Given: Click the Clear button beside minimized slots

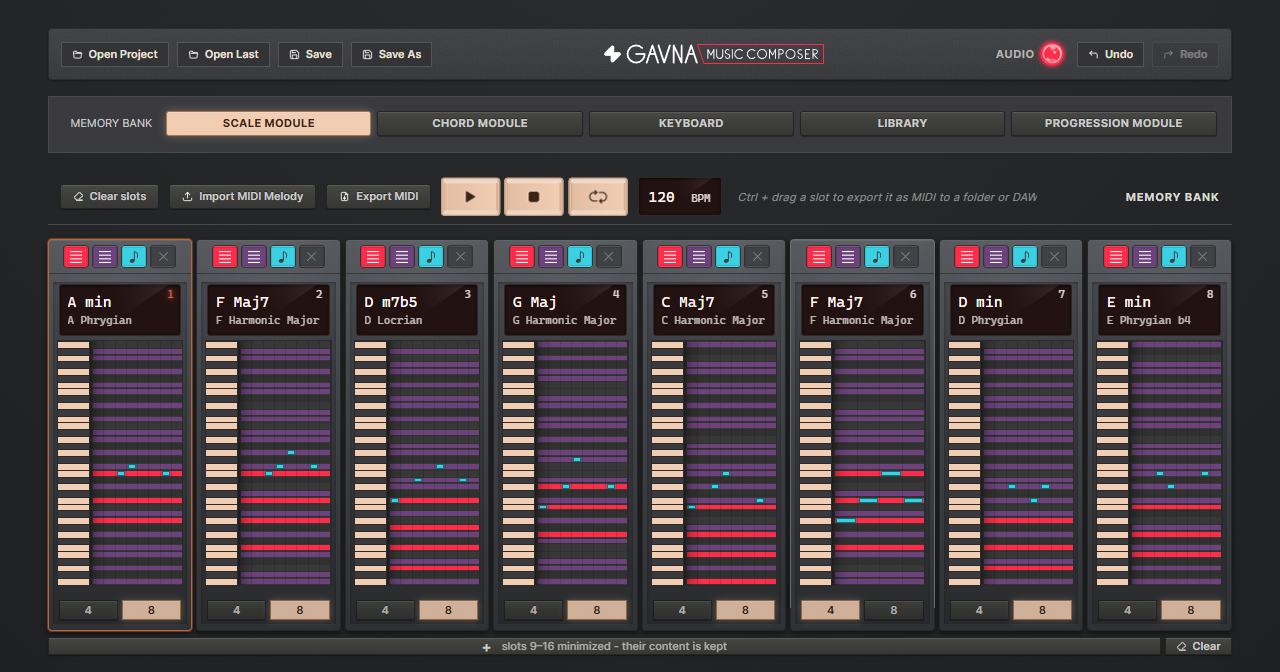Looking at the screenshot, I should 1198,647.
